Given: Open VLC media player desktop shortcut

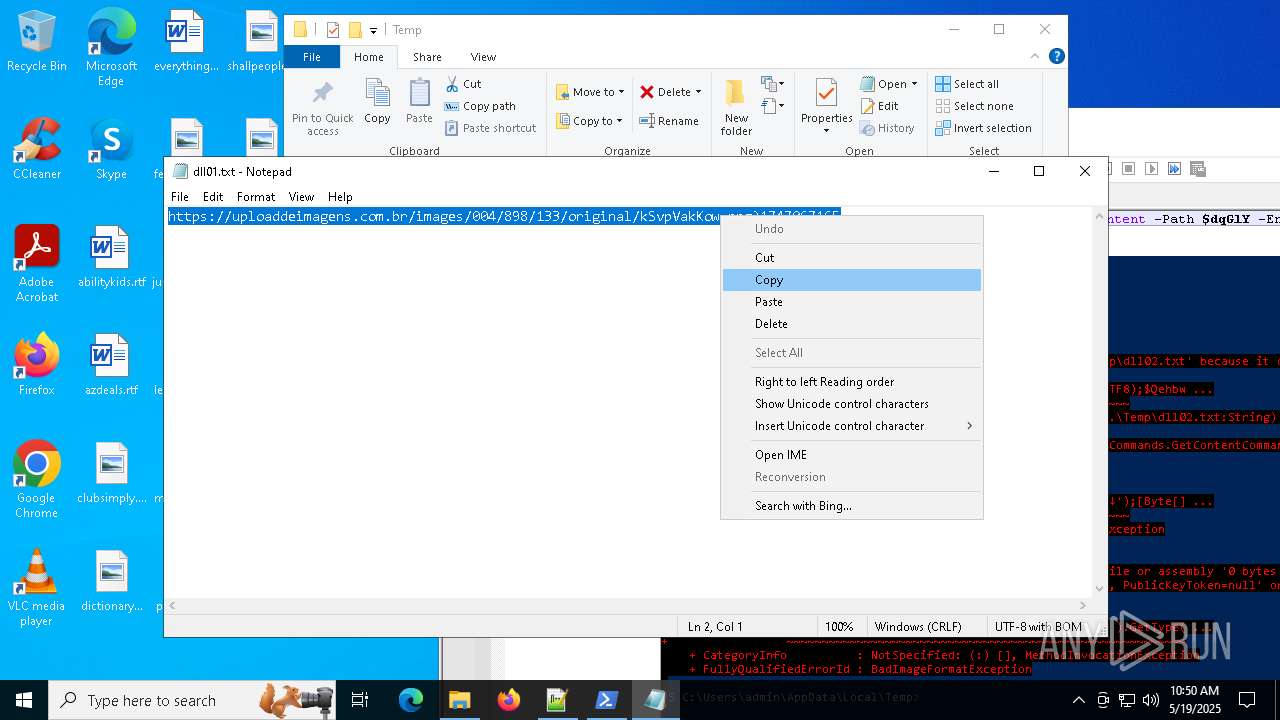Looking at the screenshot, I should (x=37, y=588).
